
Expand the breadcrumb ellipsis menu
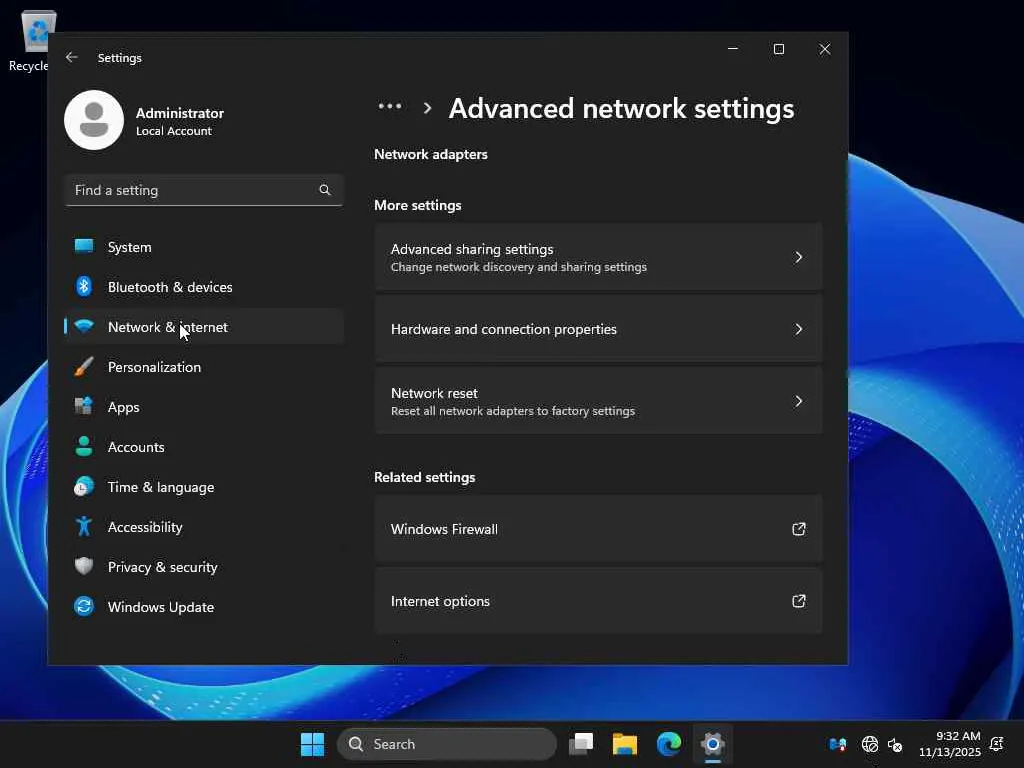[x=390, y=106]
